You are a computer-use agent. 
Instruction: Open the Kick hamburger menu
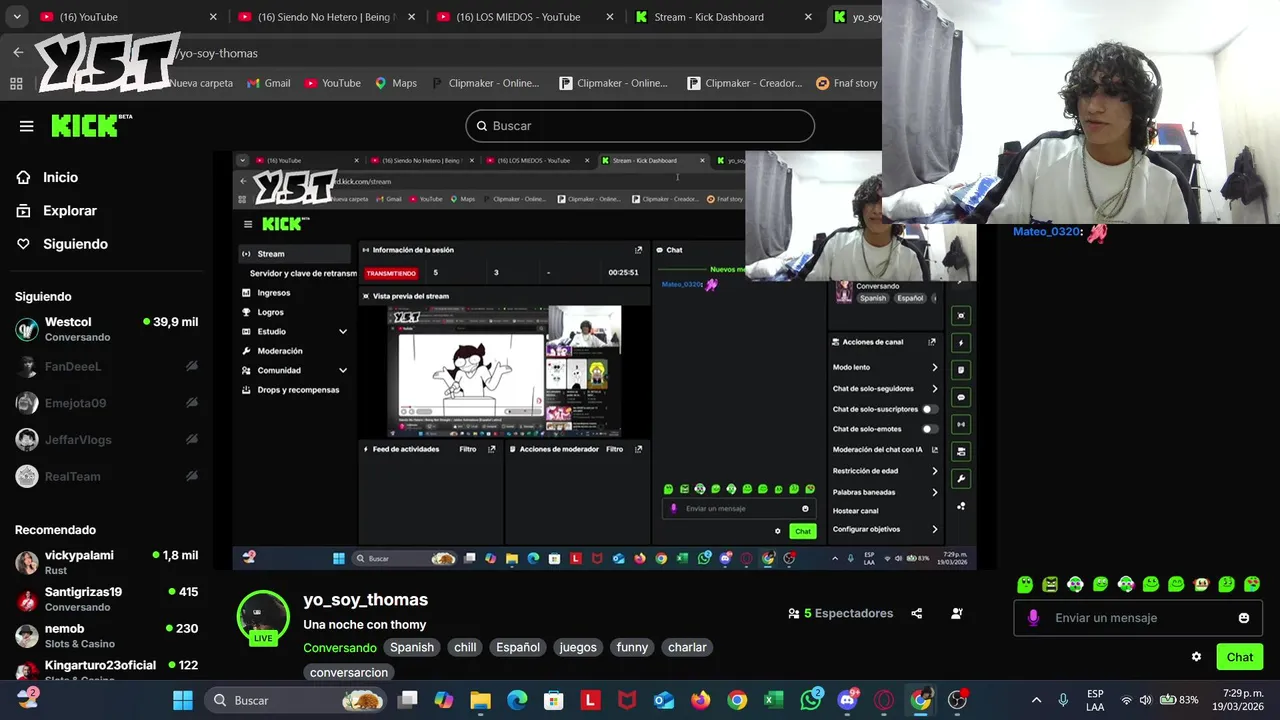pyautogui.click(x=26, y=126)
